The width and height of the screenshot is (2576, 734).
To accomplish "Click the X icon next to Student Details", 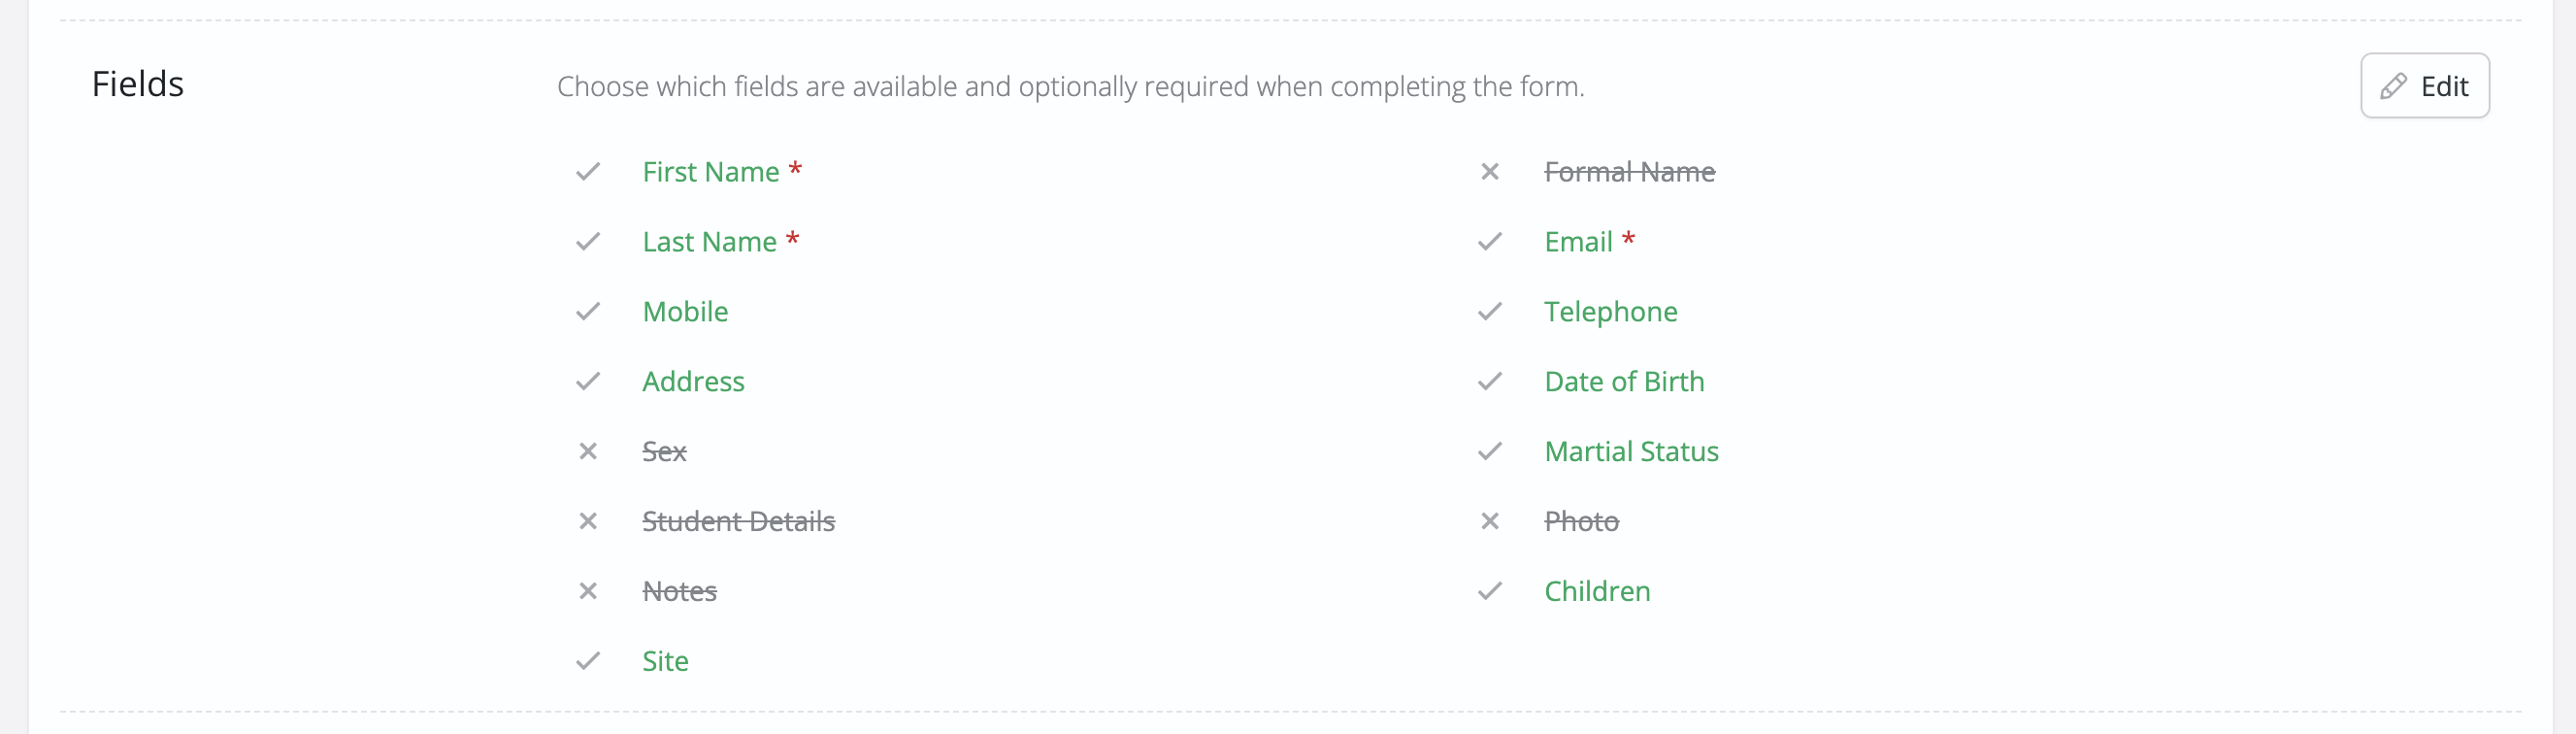I will point(588,522).
